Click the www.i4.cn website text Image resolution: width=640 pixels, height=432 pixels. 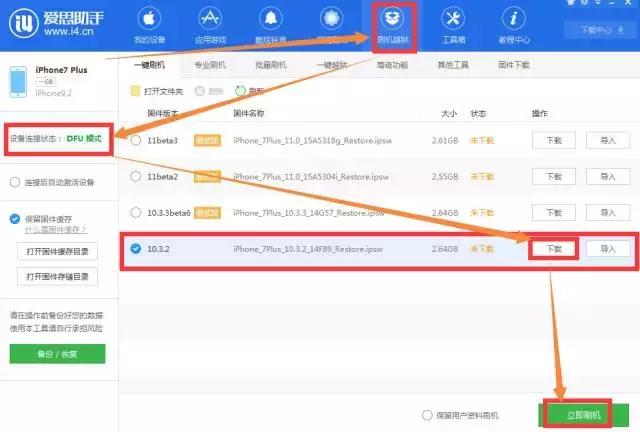pyautogui.click(x=69, y=31)
